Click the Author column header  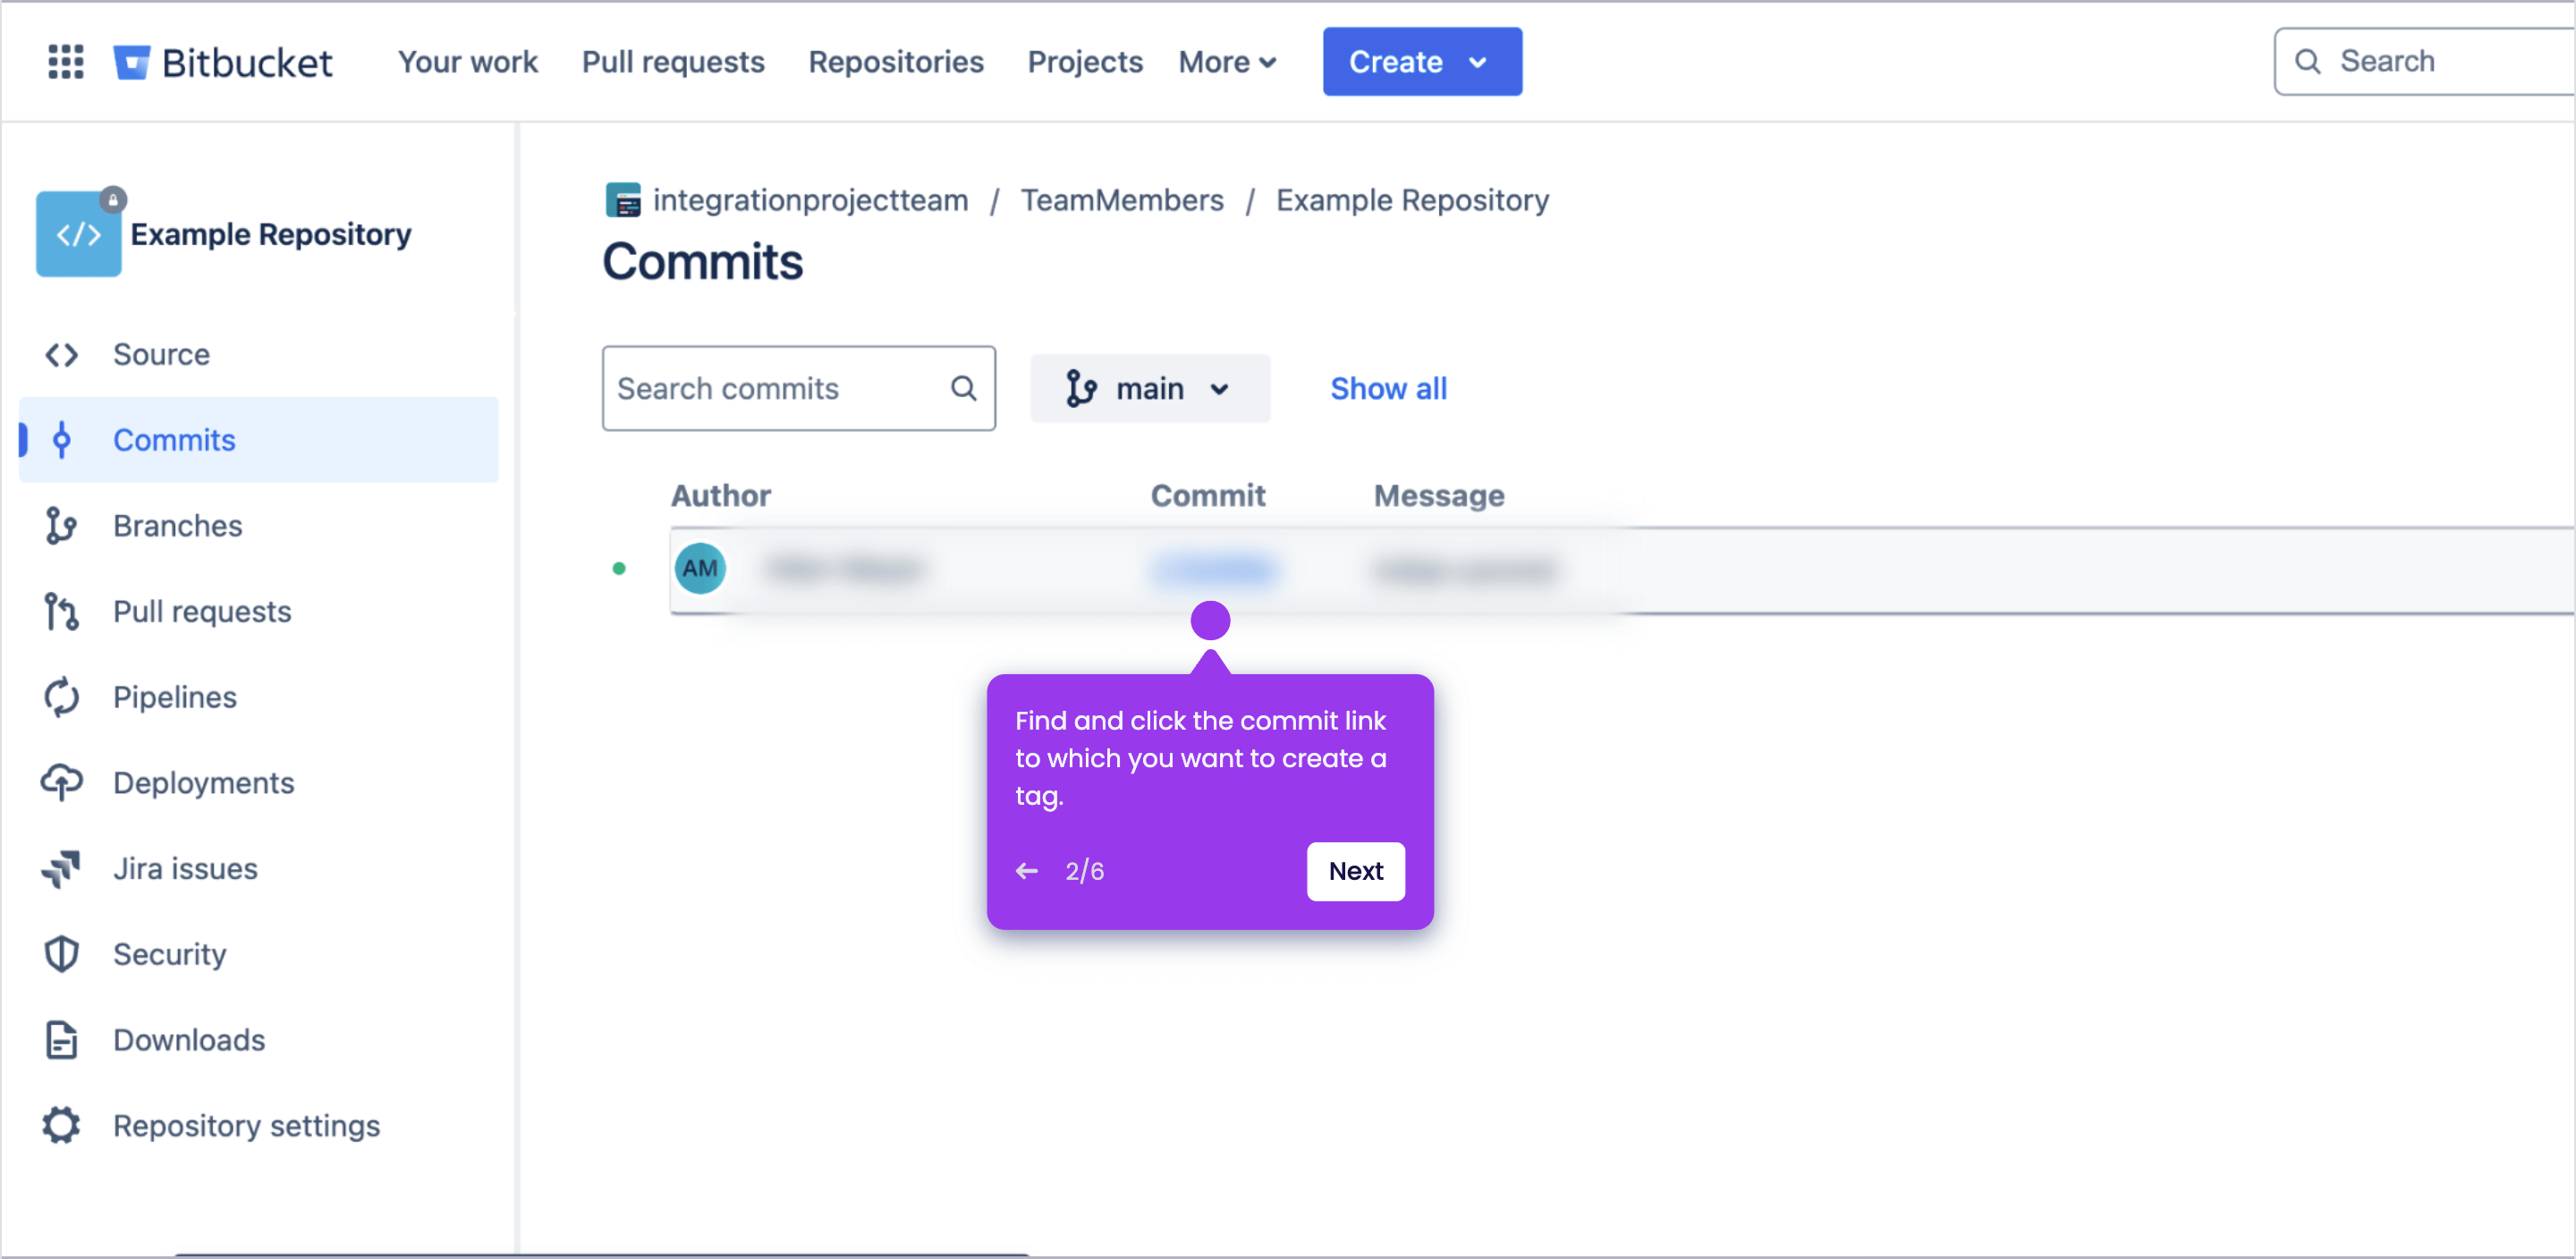(720, 495)
